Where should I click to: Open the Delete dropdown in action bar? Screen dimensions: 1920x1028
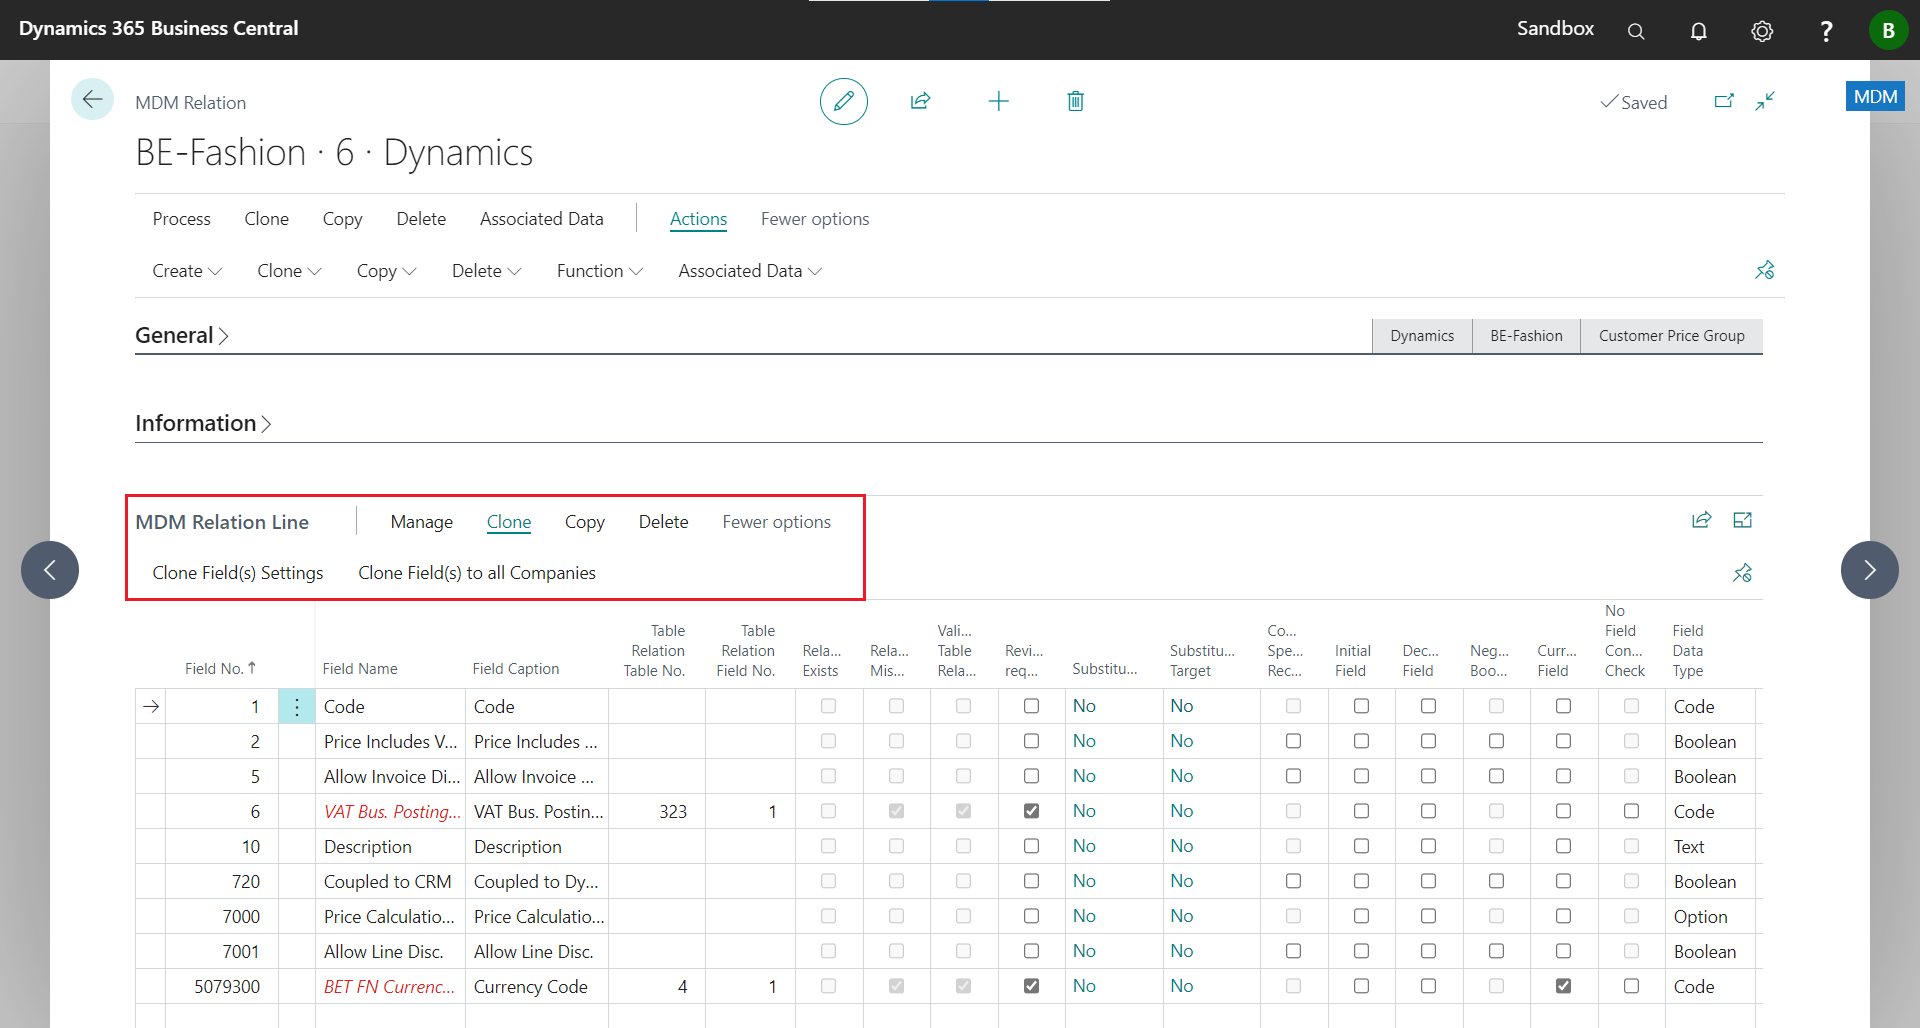point(486,271)
